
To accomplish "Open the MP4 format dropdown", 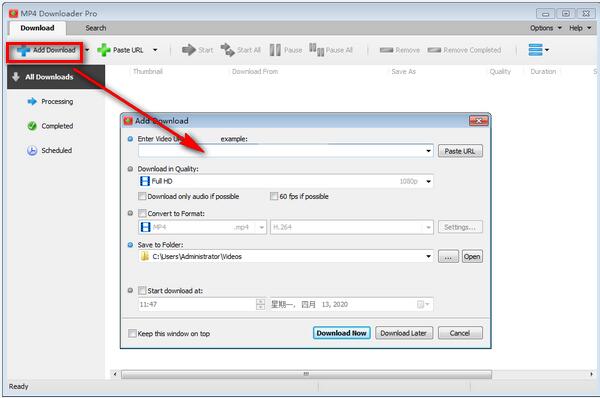I will (261, 227).
